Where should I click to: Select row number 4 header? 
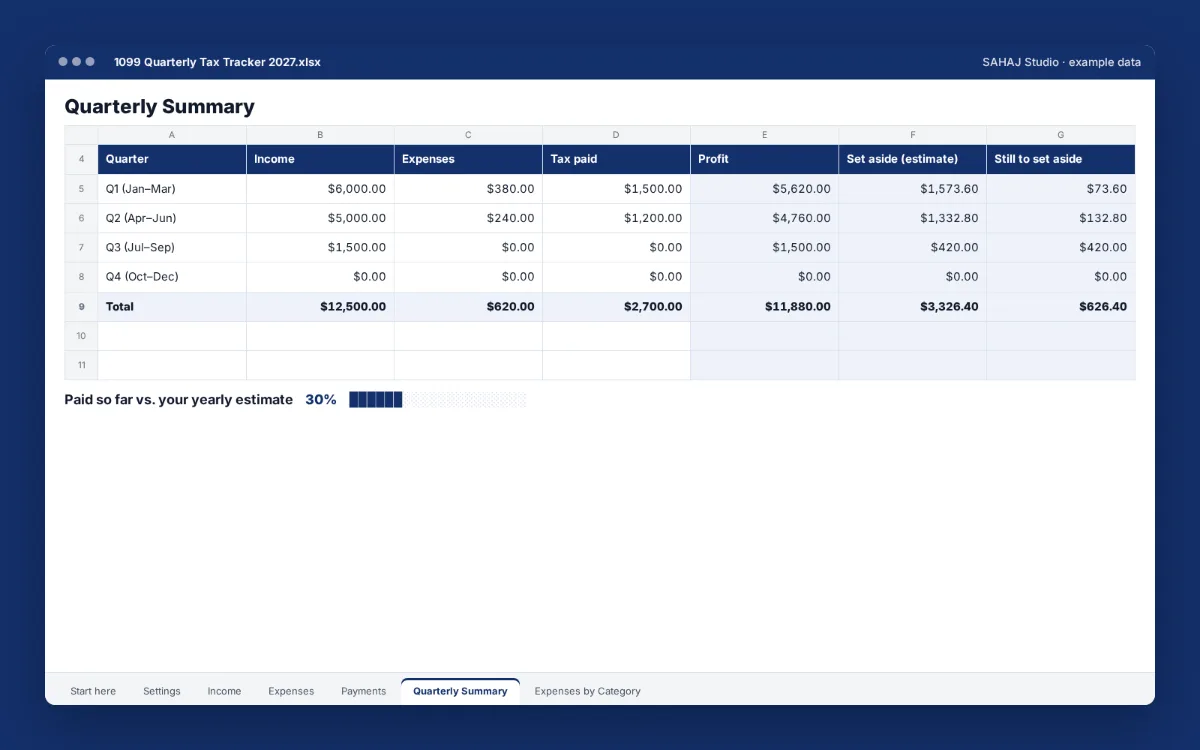(x=81, y=159)
